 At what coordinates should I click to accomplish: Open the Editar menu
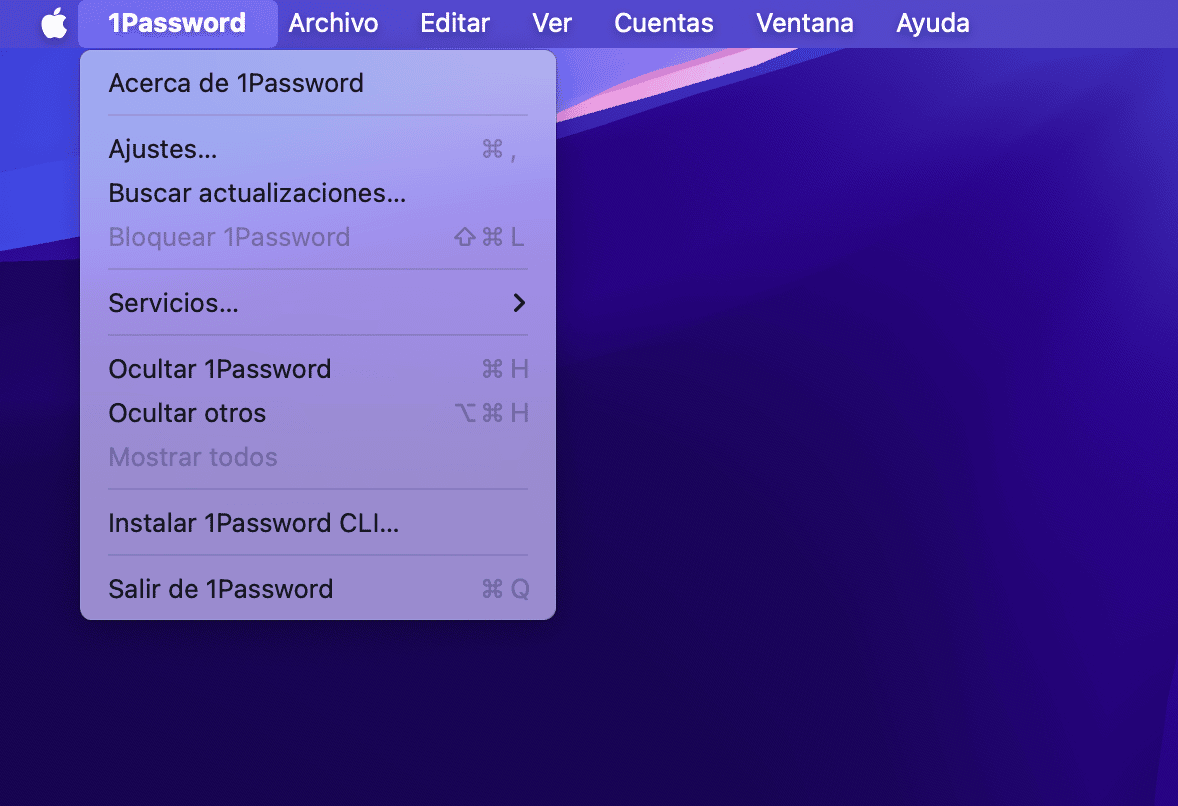click(x=455, y=23)
